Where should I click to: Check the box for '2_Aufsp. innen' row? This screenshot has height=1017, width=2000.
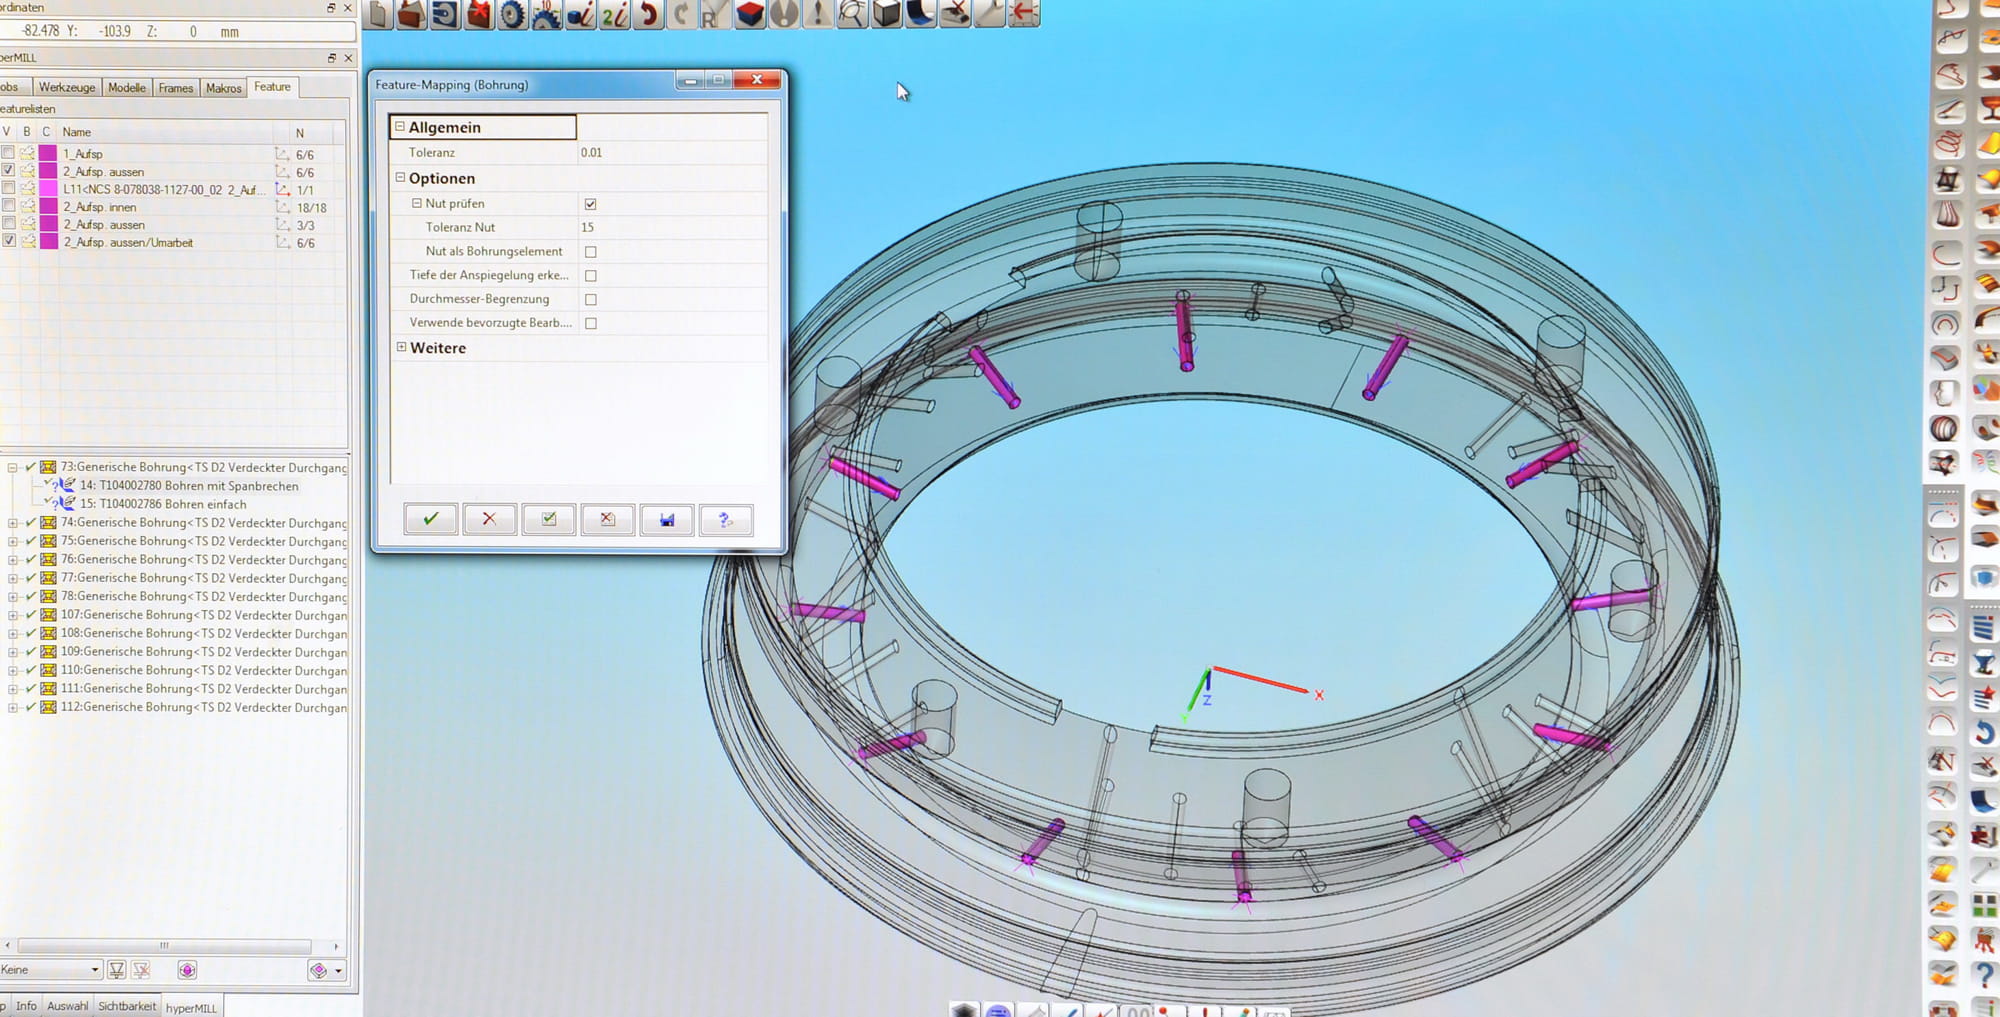(x=8, y=206)
